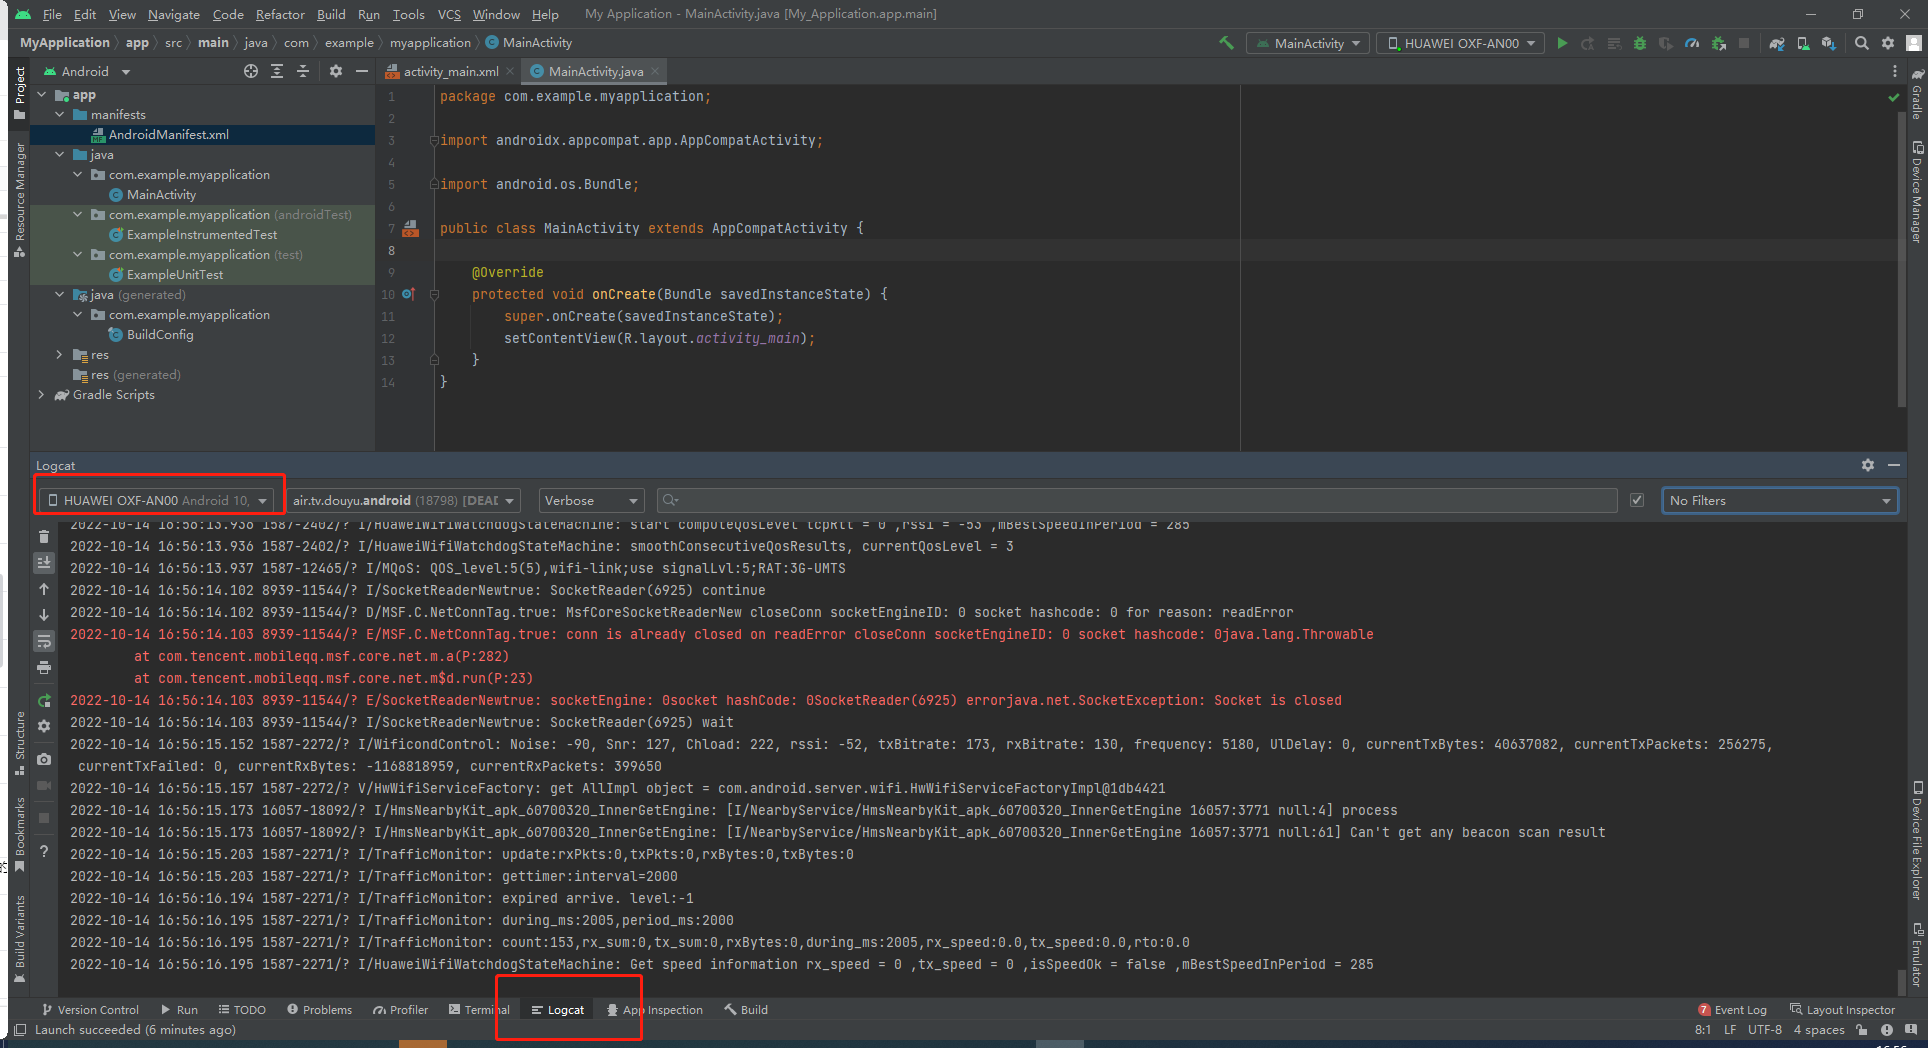1928x1048 pixels.
Task: Hide the Logcat panel with minus icon
Action: point(1894,465)
